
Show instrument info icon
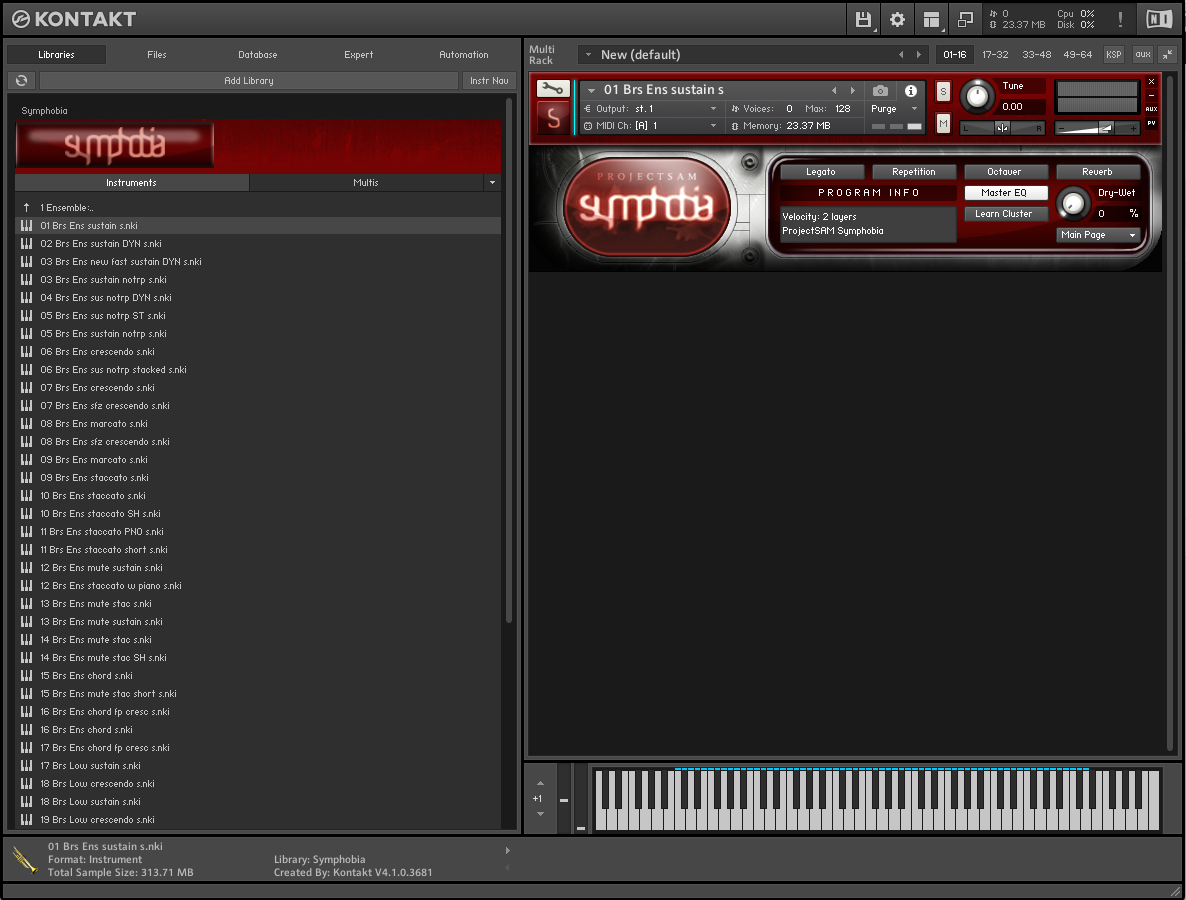click(911, 91)
